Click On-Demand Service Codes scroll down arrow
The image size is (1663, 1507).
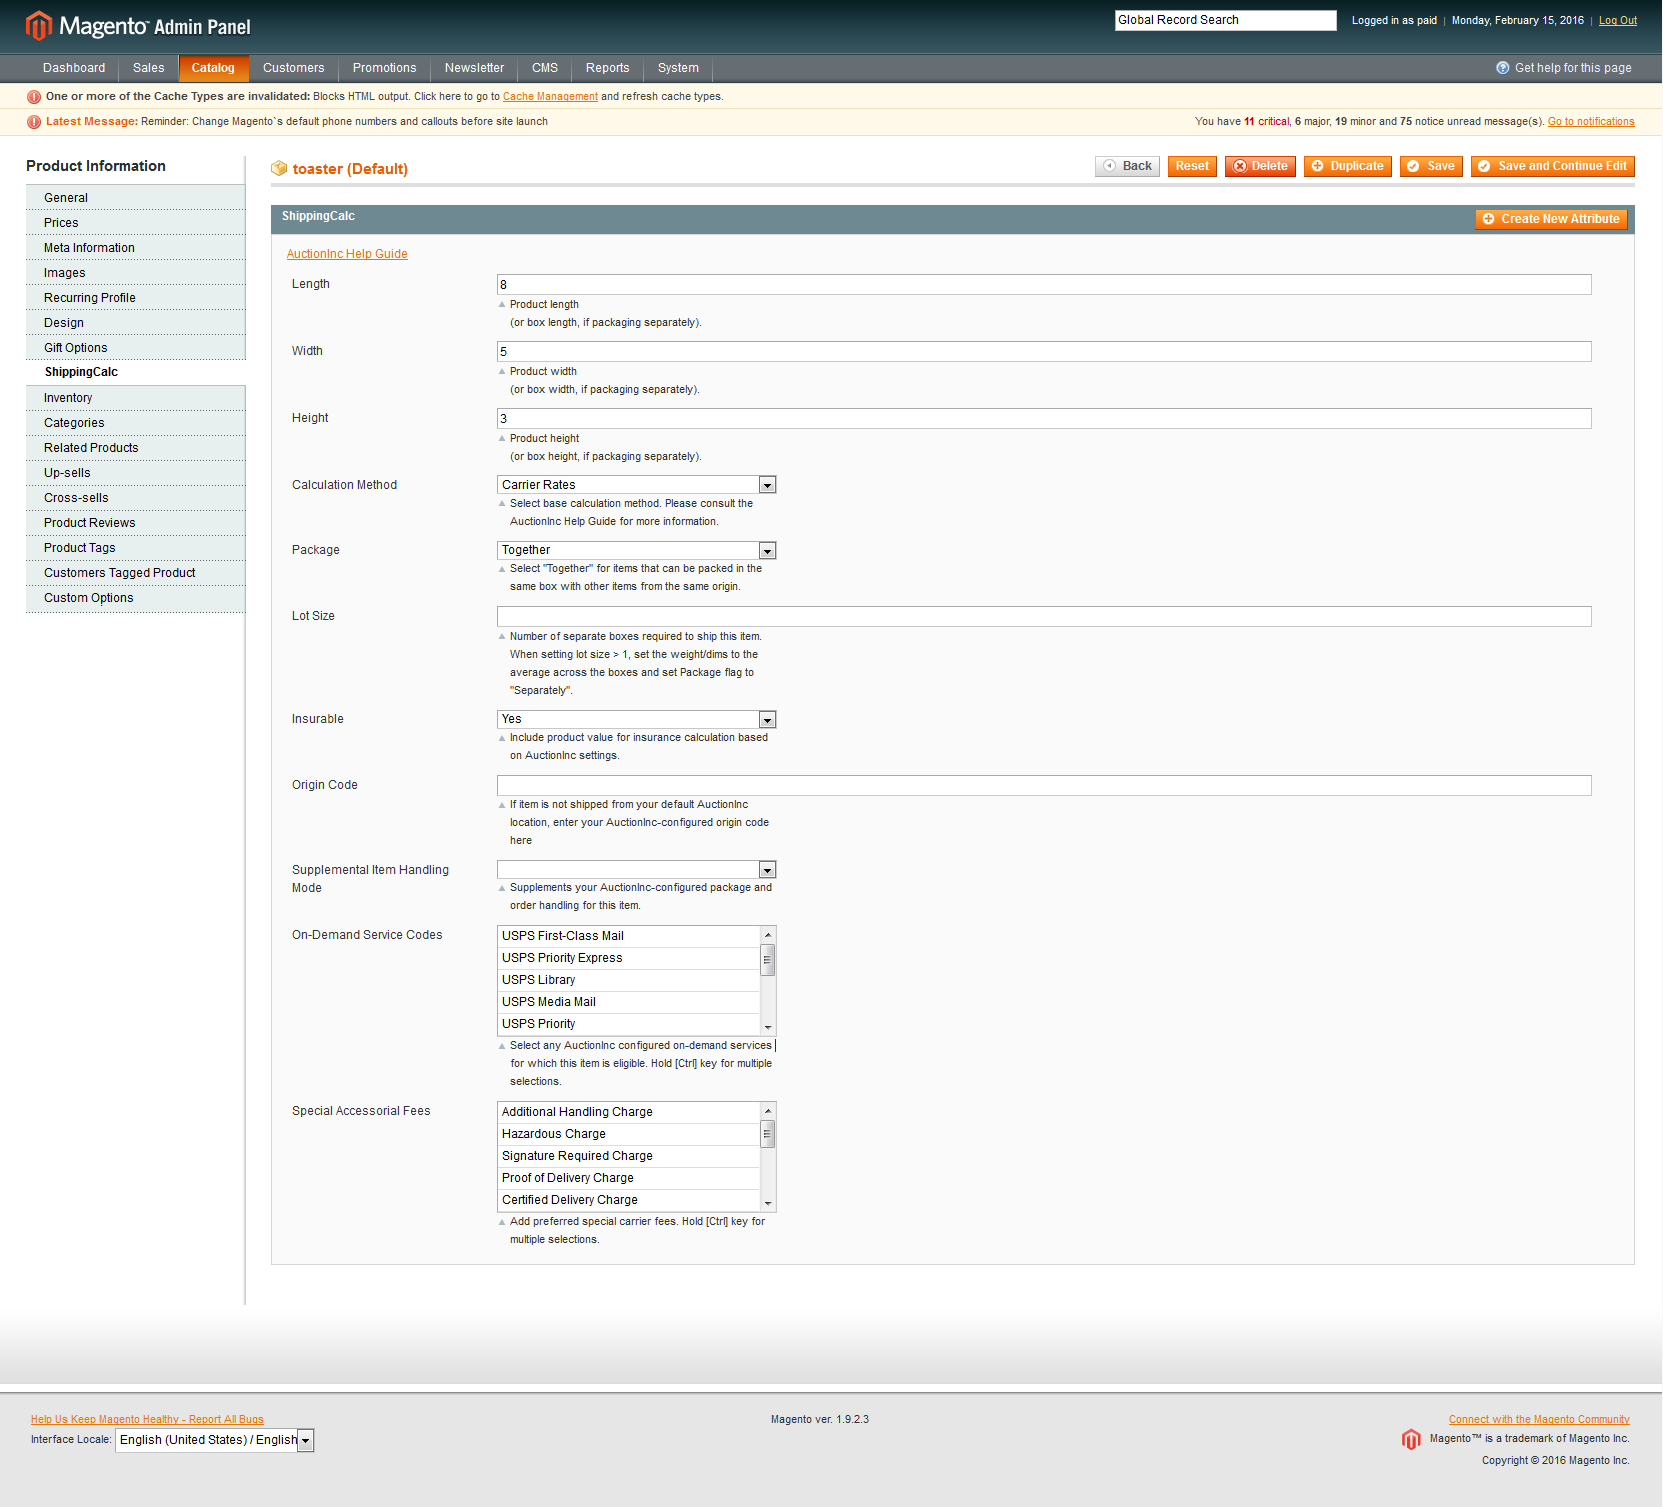pos(768,1027)
